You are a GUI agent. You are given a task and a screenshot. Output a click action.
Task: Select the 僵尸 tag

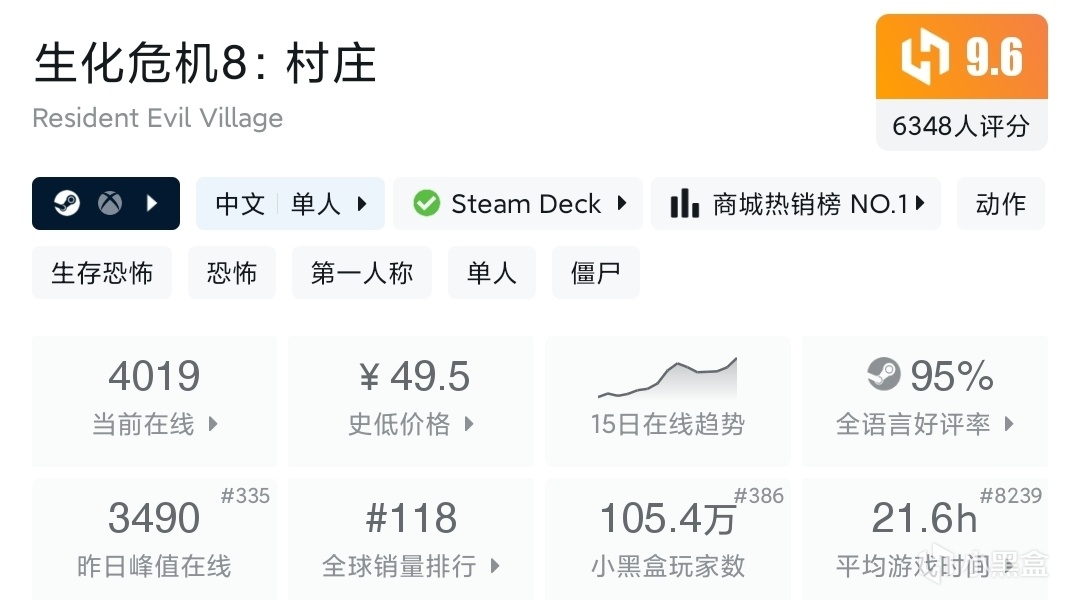595,273
